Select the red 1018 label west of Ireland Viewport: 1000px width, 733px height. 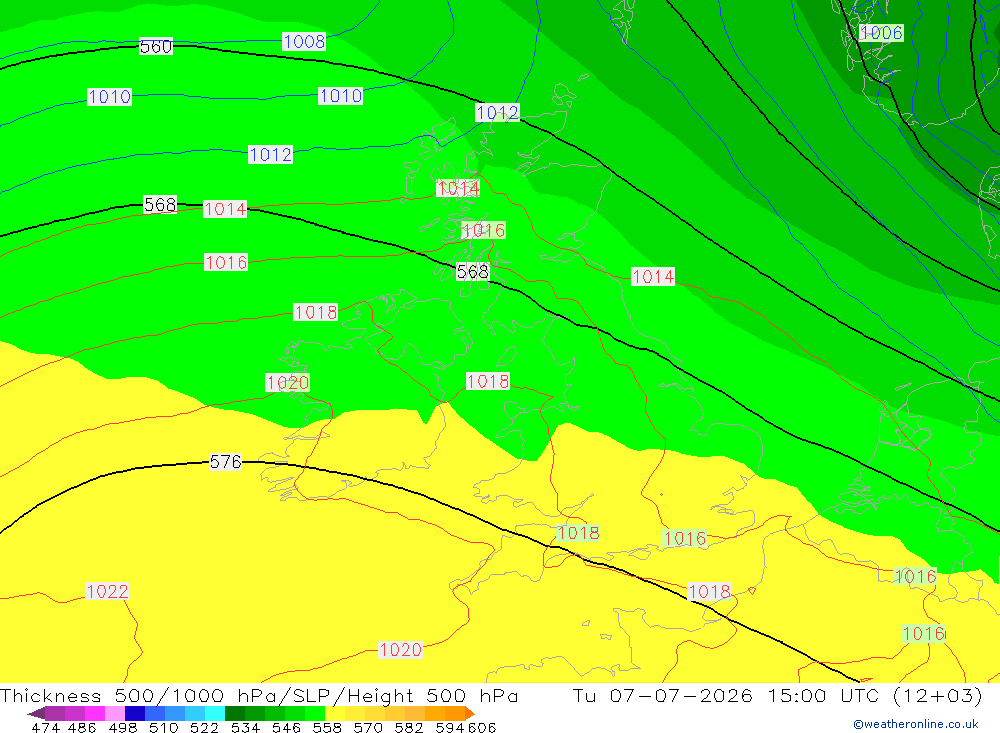[316, 312]
